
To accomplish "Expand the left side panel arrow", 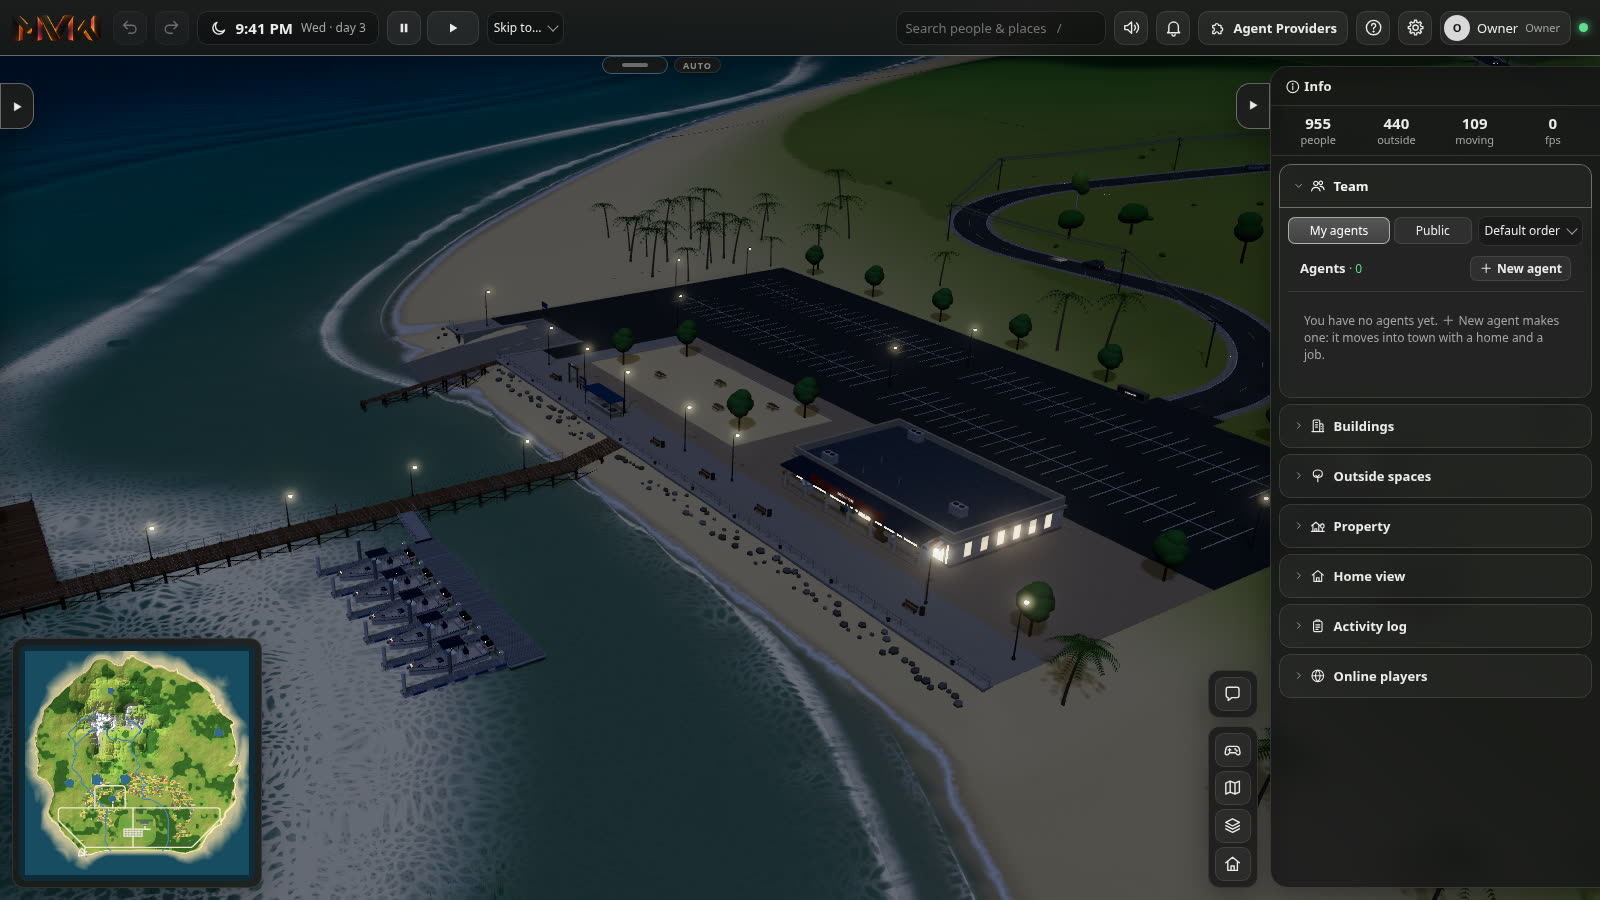I will point(17,106).
